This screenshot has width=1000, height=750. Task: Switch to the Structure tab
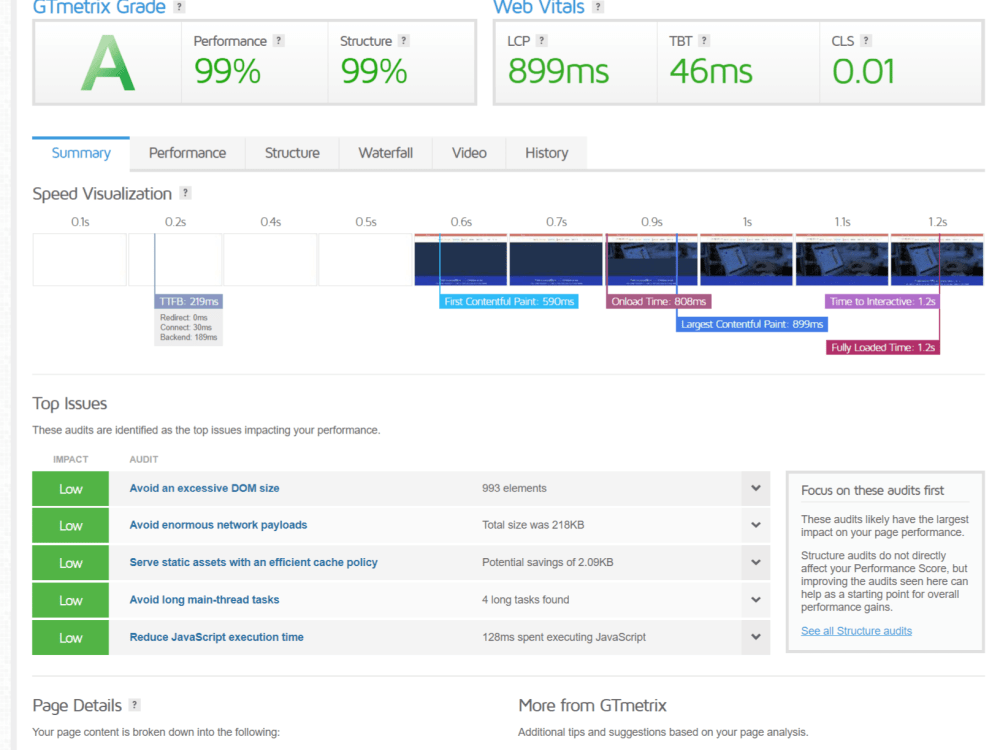(x=292, y=153)
